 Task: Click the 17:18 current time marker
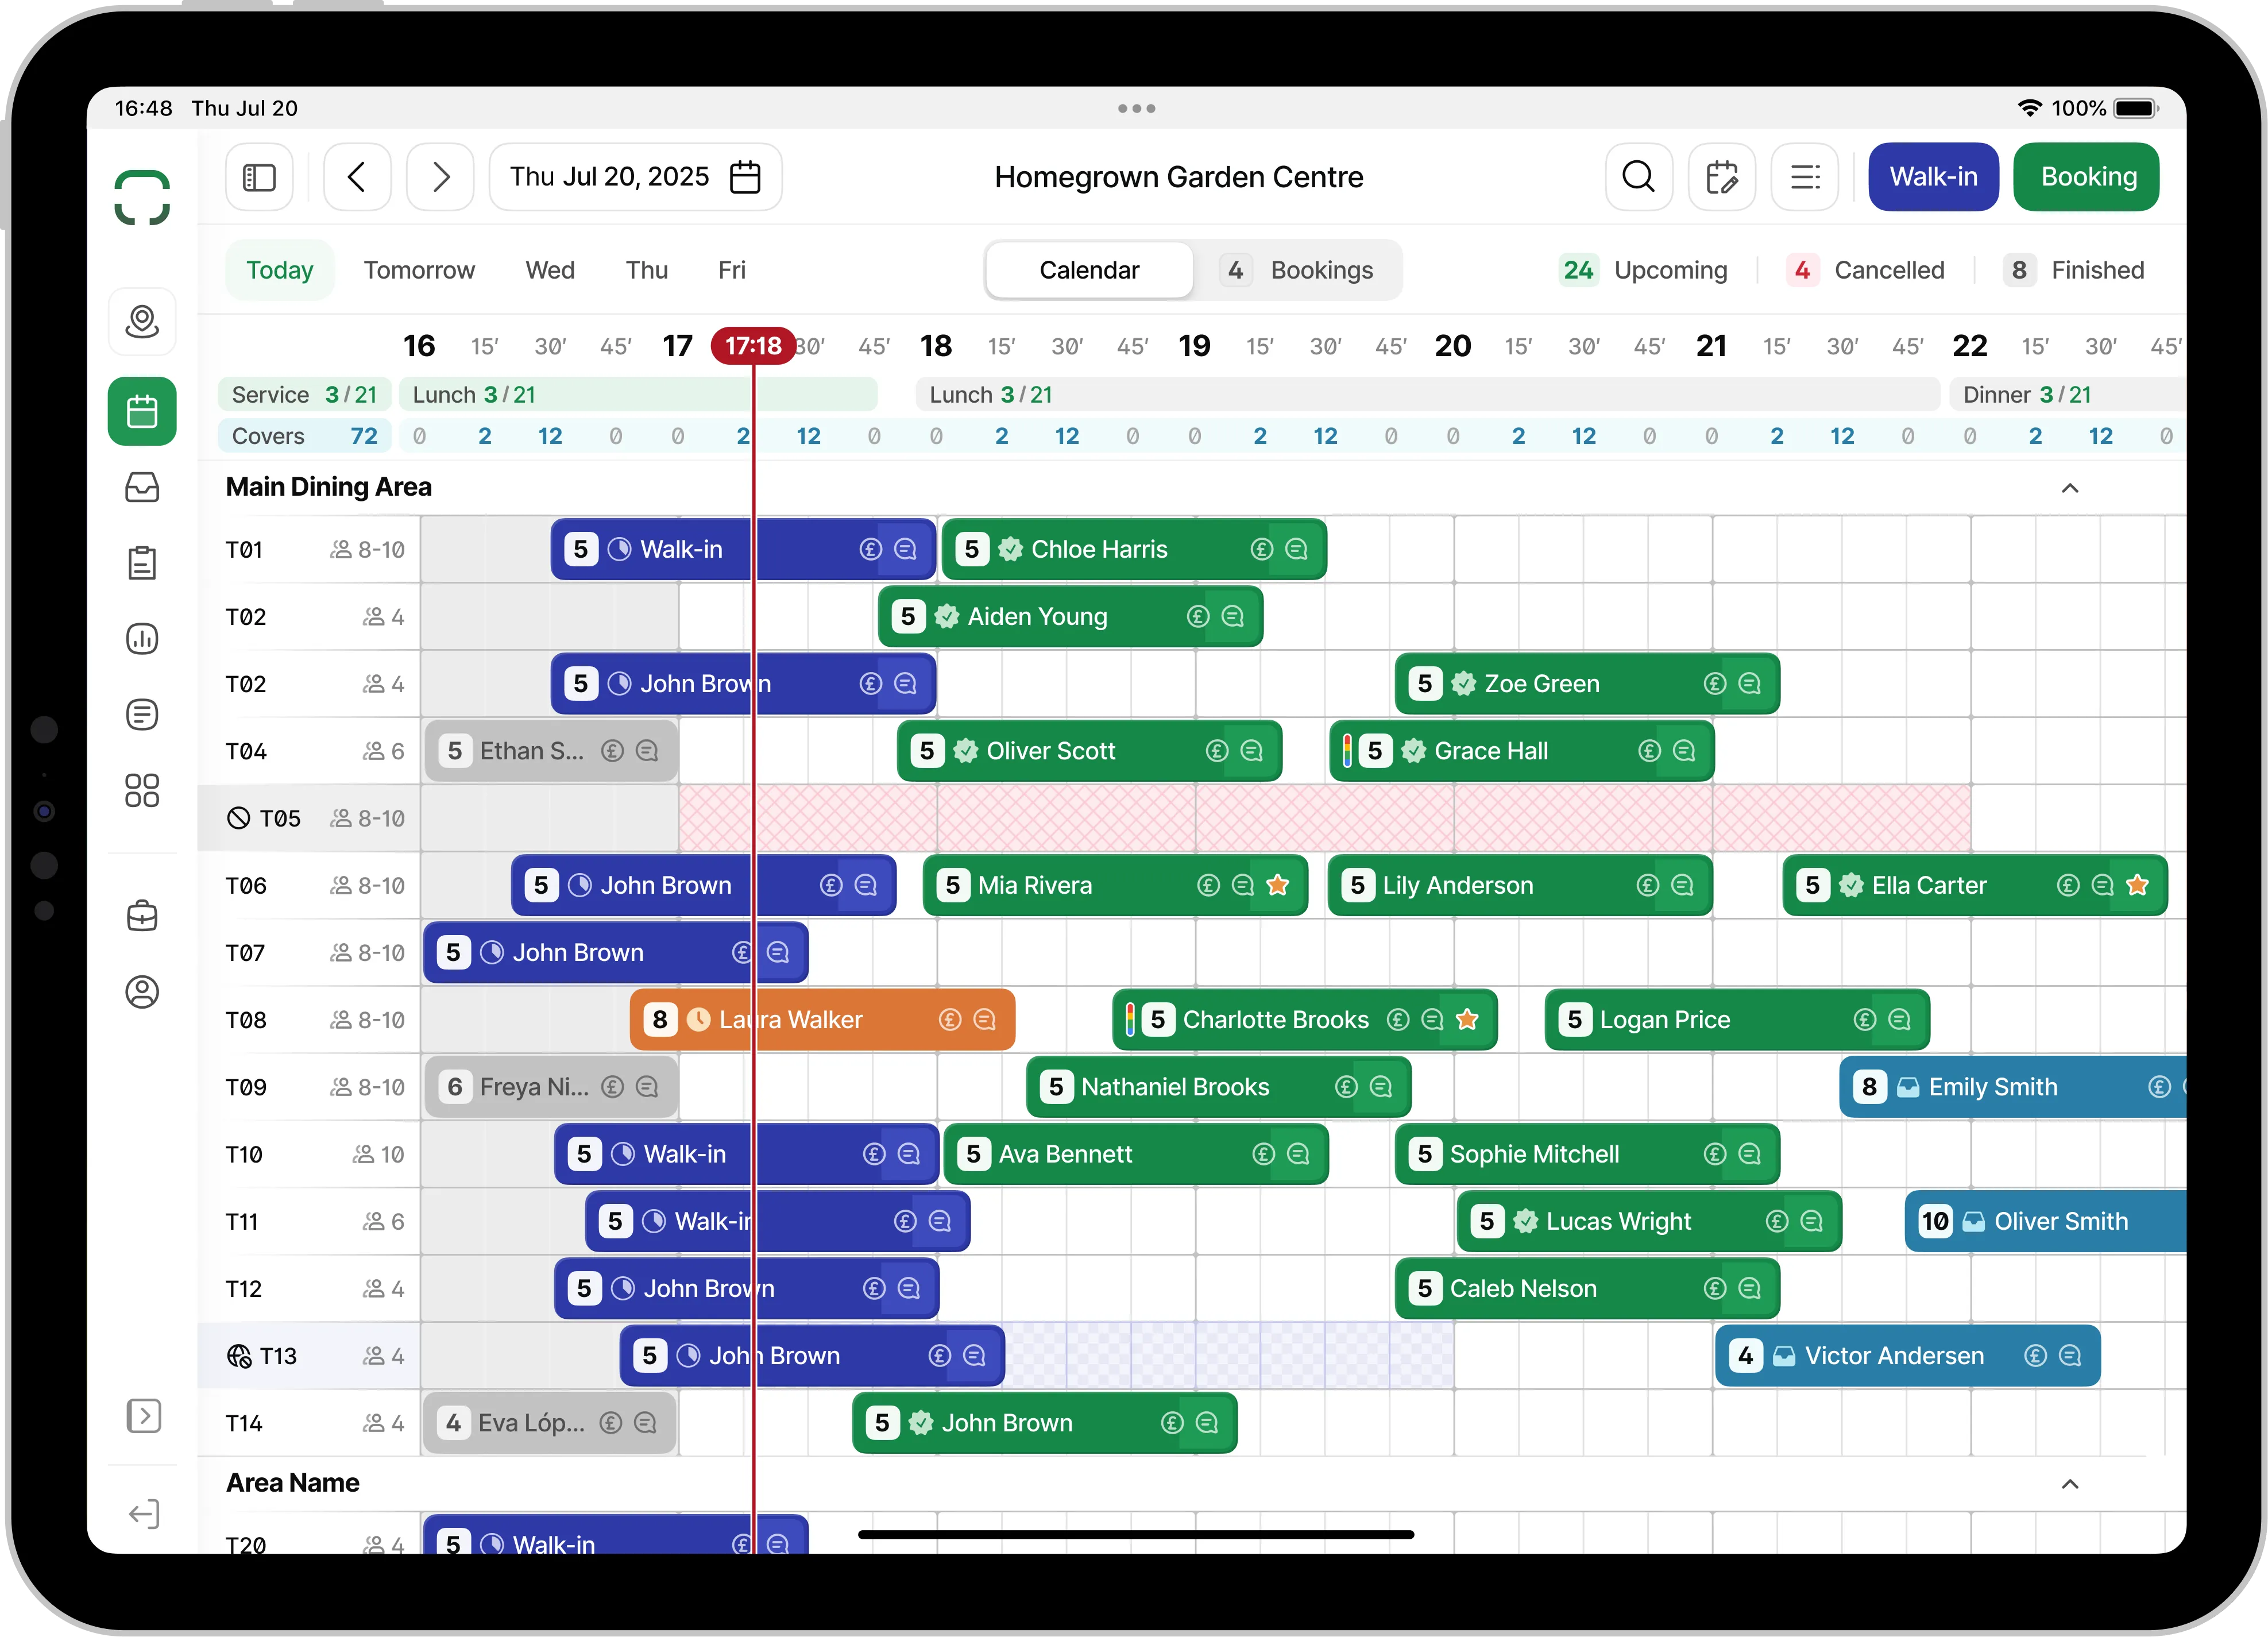(753, 346)
